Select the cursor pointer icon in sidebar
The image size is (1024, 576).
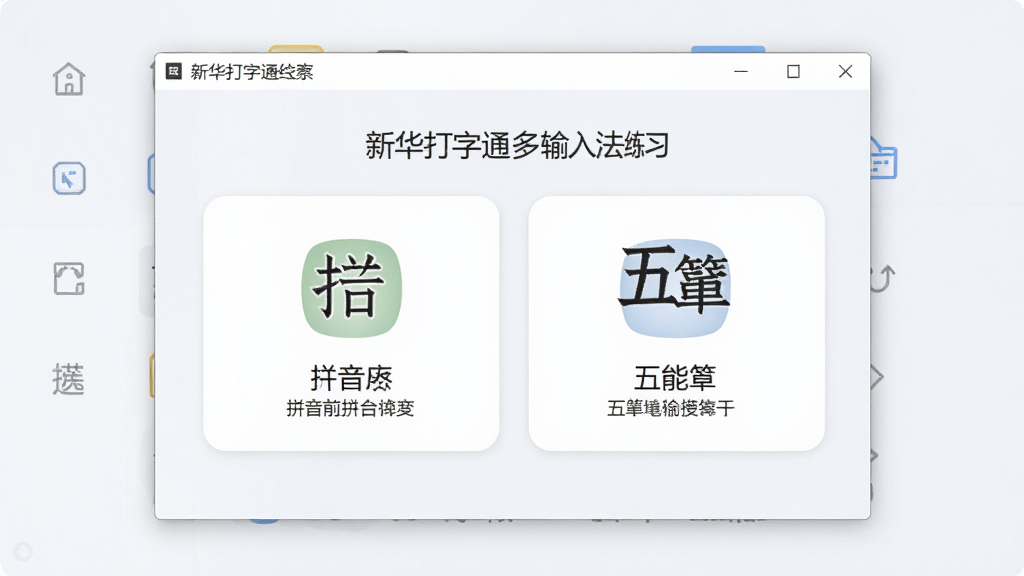(x=69, y=178)
